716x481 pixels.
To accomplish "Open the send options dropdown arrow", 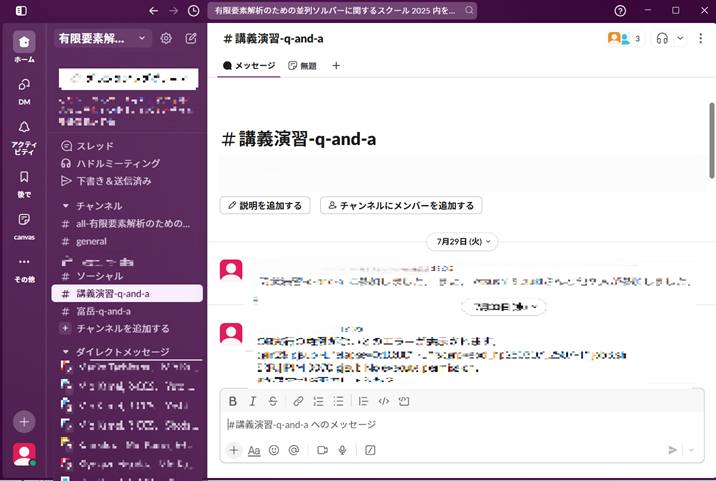I will click(x=690, y=450).
